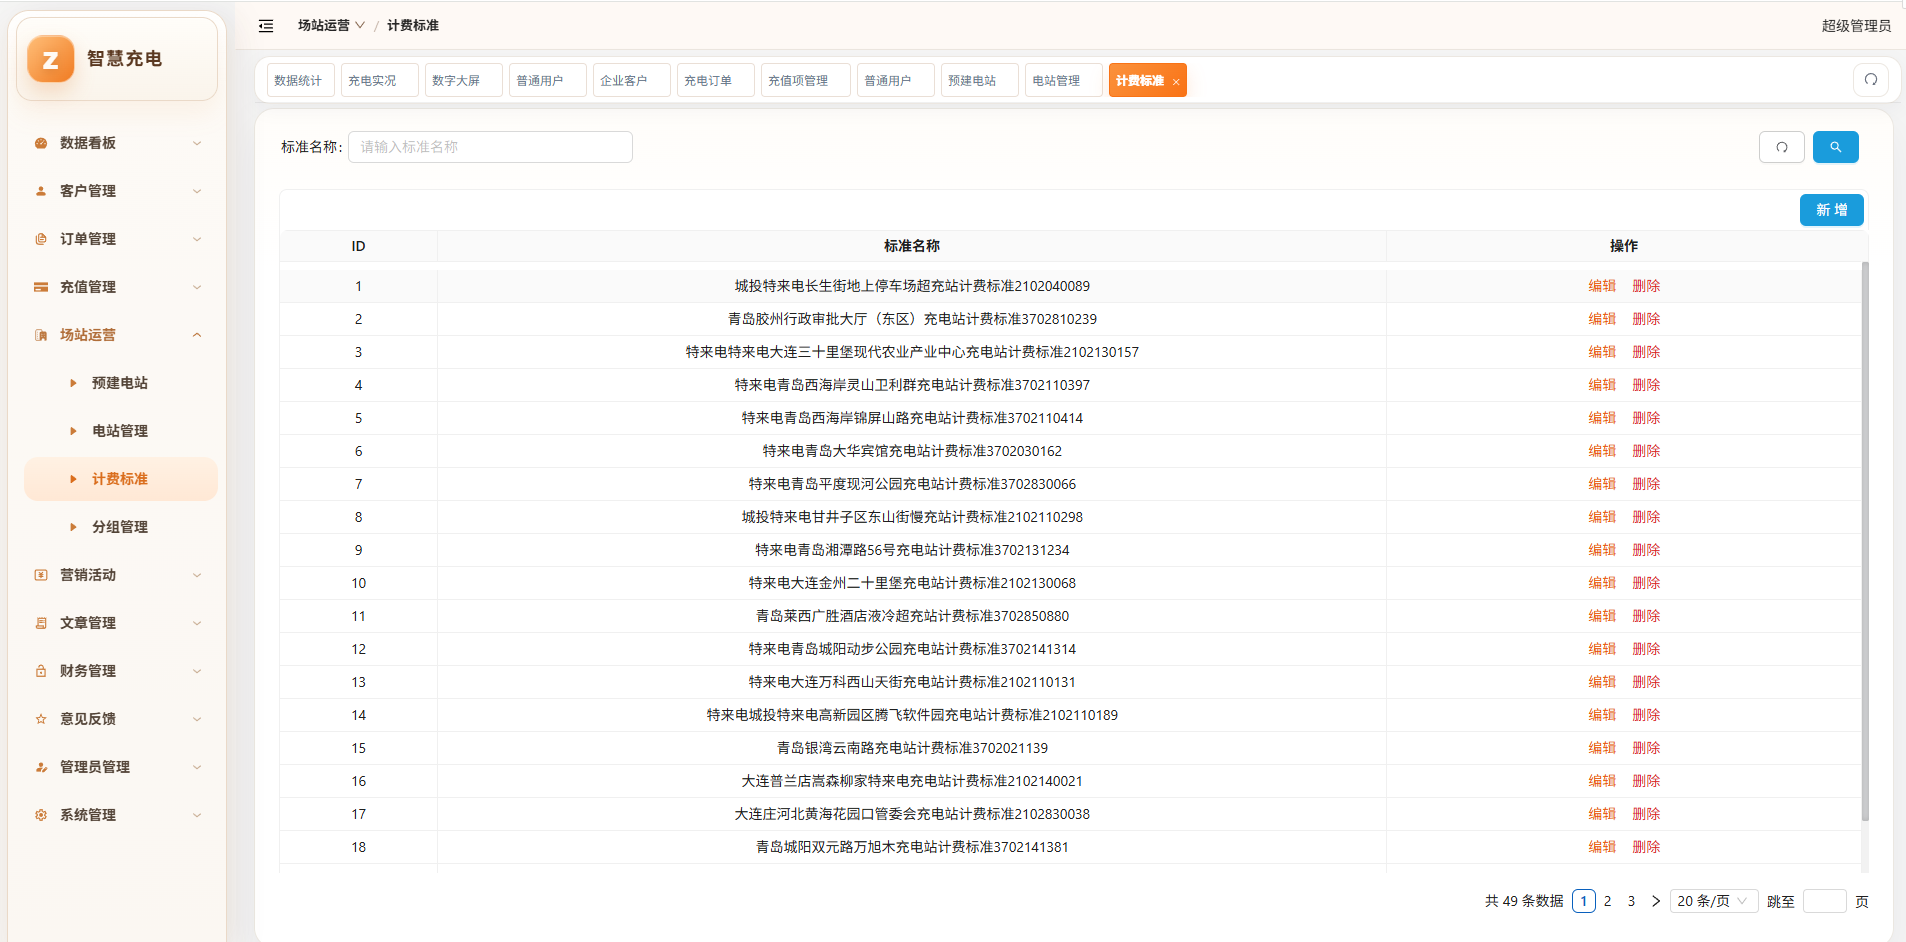This screenshot has width=1906, height=942.
Task: Click the sidebar collapse hamburger icon
Action: (x=266, y=26)
